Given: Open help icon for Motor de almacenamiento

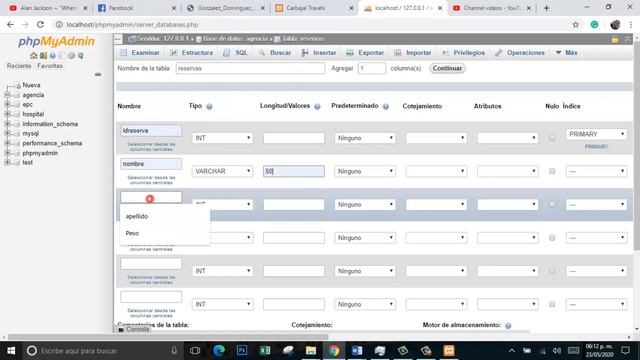Looking at the screenshot, I should coord(508,325).
